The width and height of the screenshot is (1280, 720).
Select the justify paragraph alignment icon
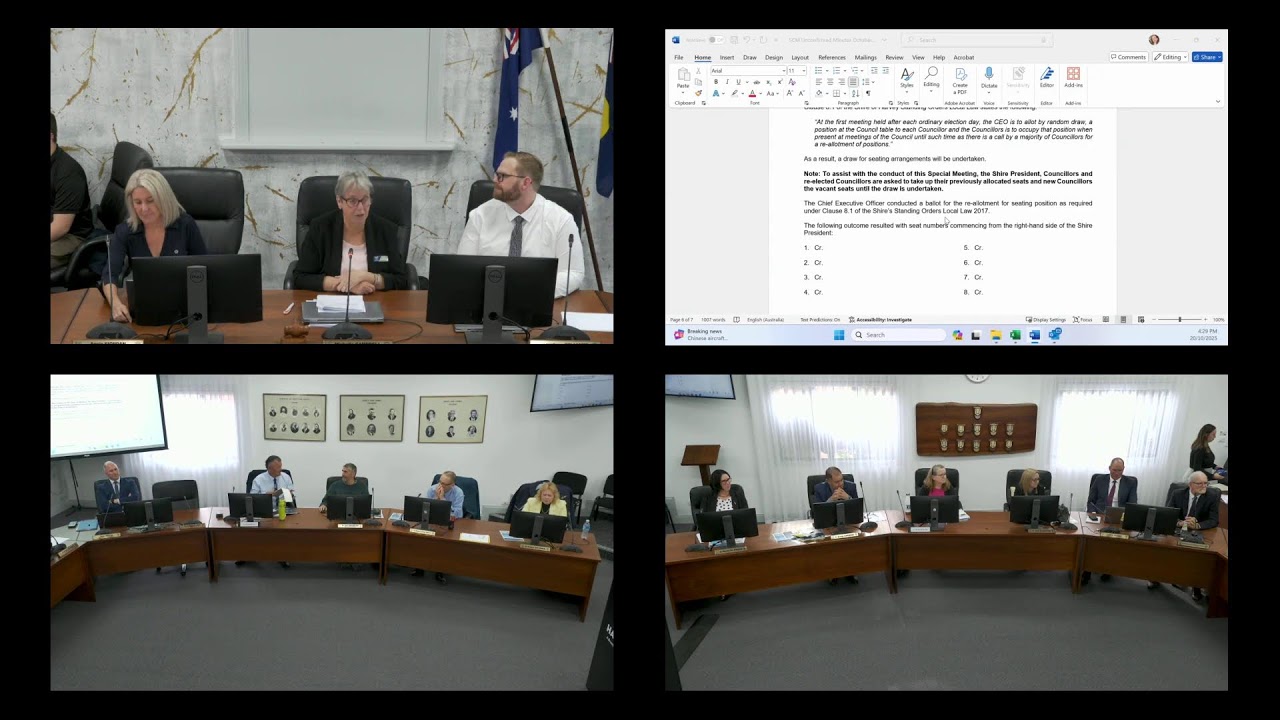pos(853,82)
